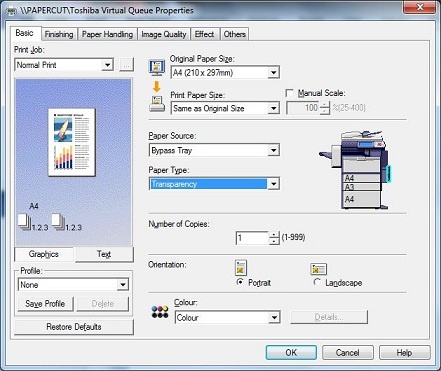Viewport: 441px width, 371px height.
Task: Switch to the Finishing tab
Action: coord(59,34)
